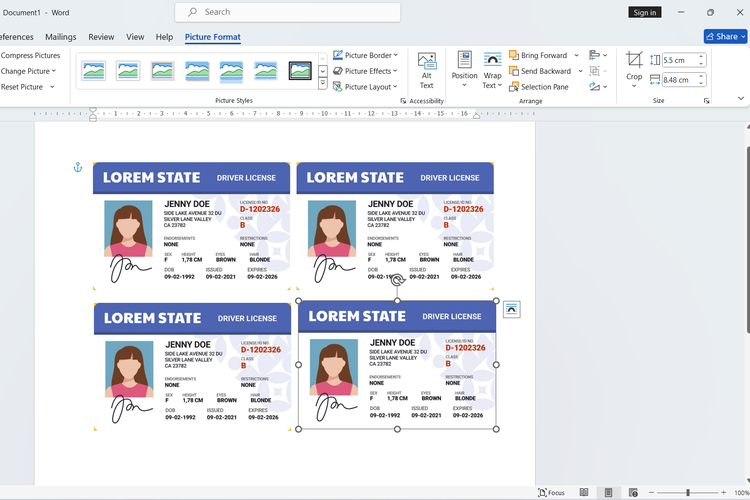The height and width of the screenshot is (500, 750).
Task: Click the Share button
Action: pyautogui.click(x=725, y=37)
